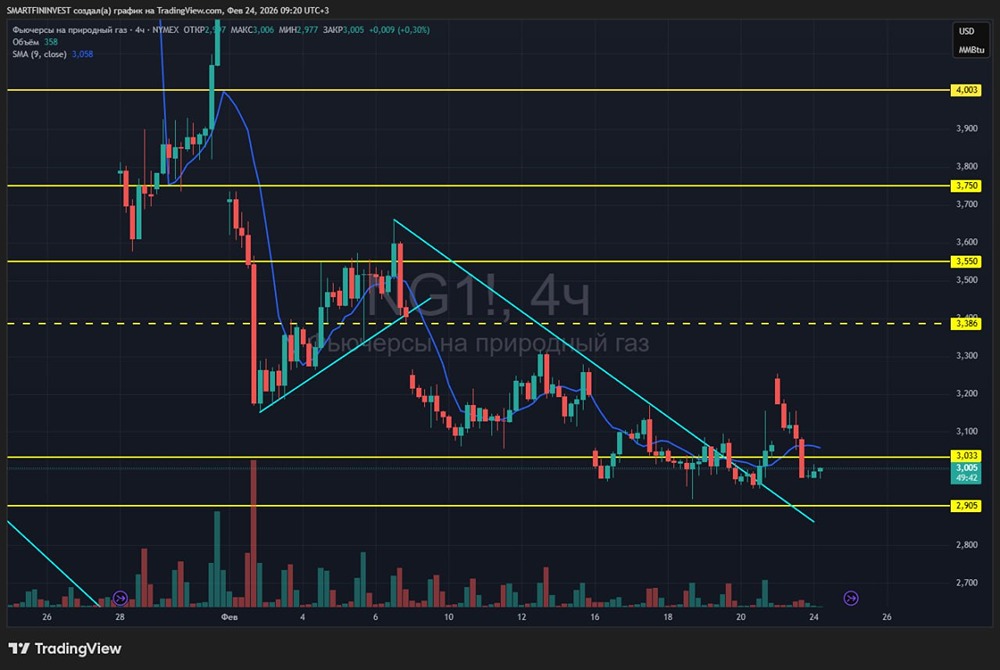
Task: Click date 10 on the time axis
Action: click(448, 617)
